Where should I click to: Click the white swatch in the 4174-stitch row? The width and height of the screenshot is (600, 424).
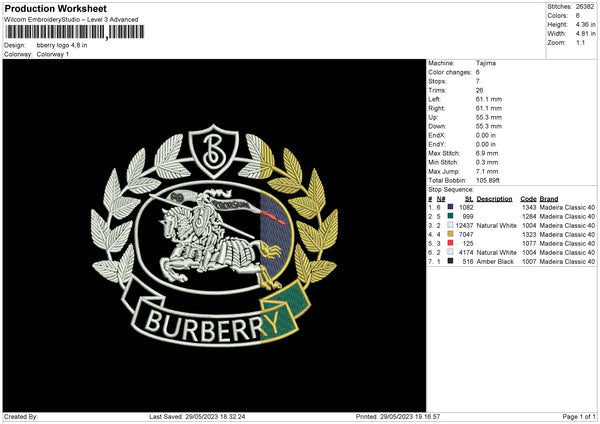click(x=450, y=252)
